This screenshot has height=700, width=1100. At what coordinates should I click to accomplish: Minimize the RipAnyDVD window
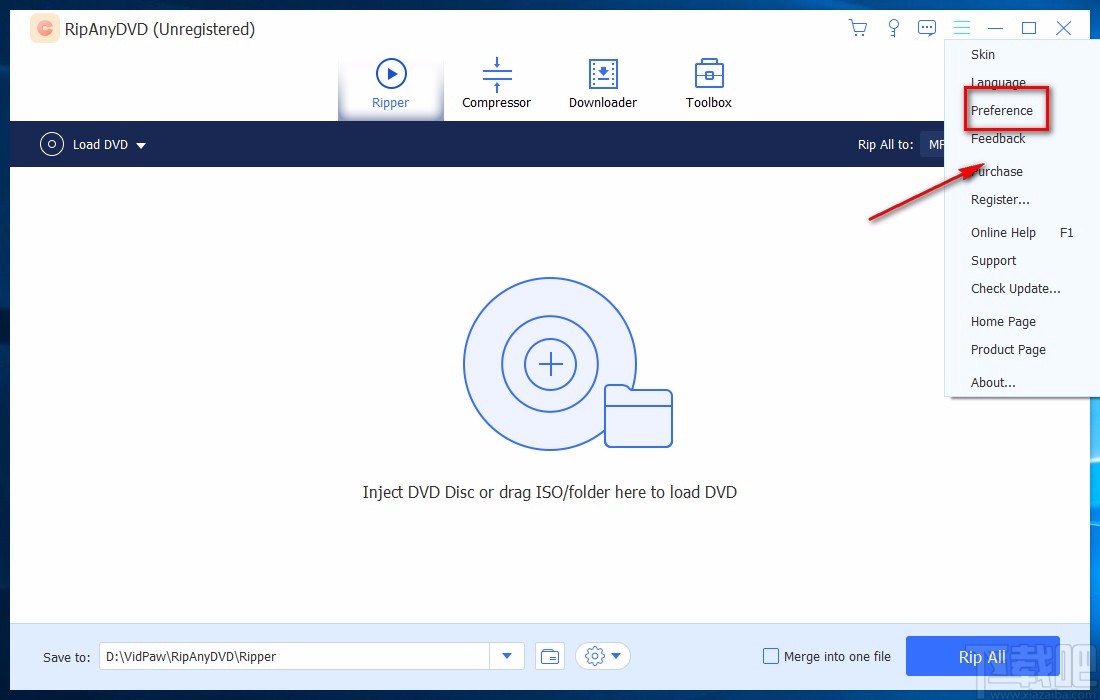[995, 28]
